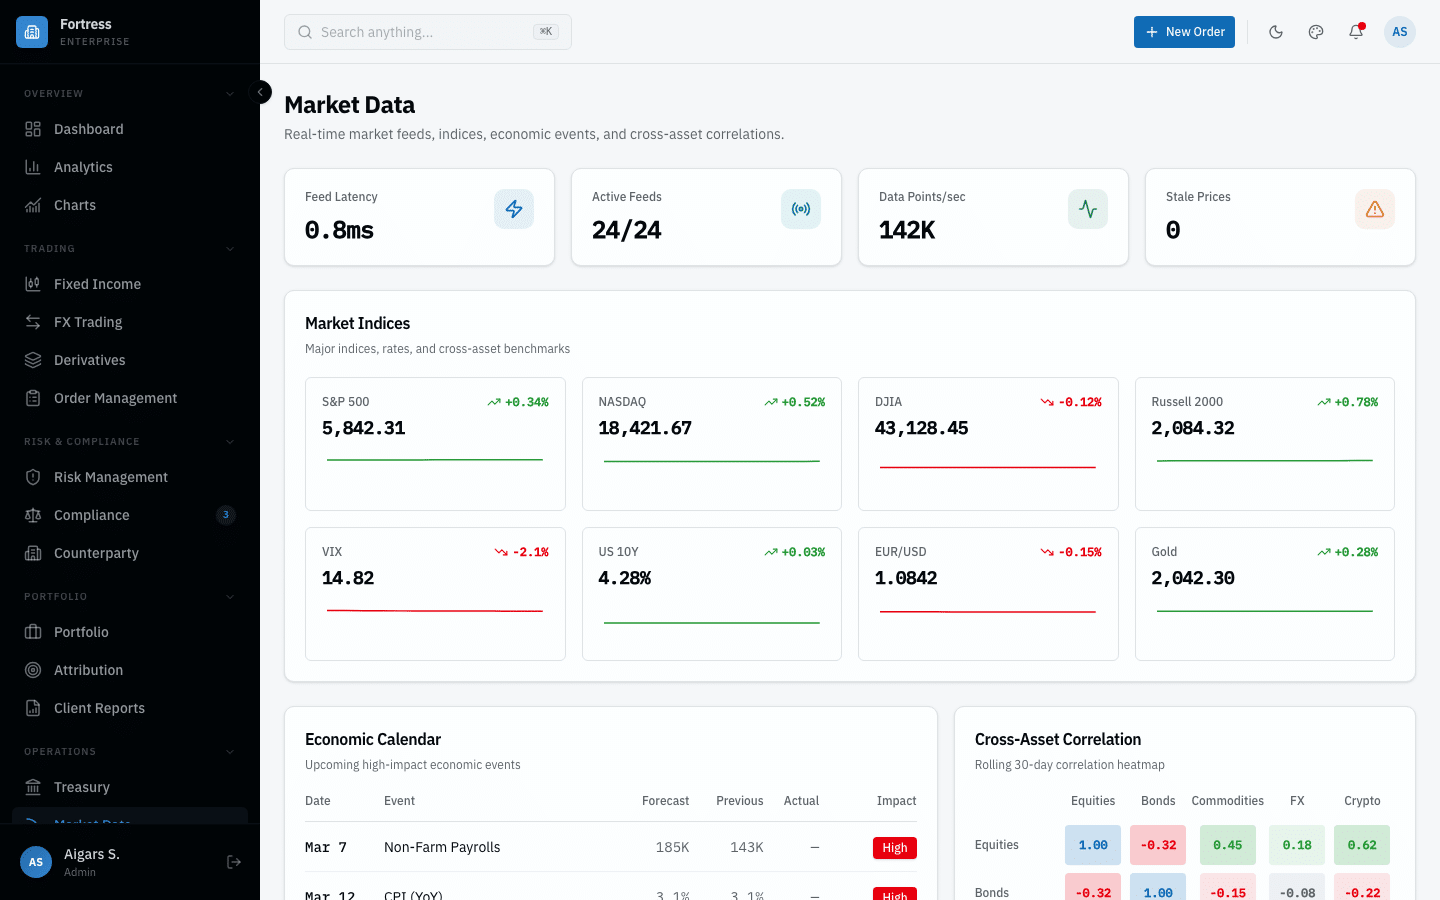The height and width of the screenshot is (900, 1440).
Task: Click the Compliance icon with badge 3
Action: pos(33,515)
